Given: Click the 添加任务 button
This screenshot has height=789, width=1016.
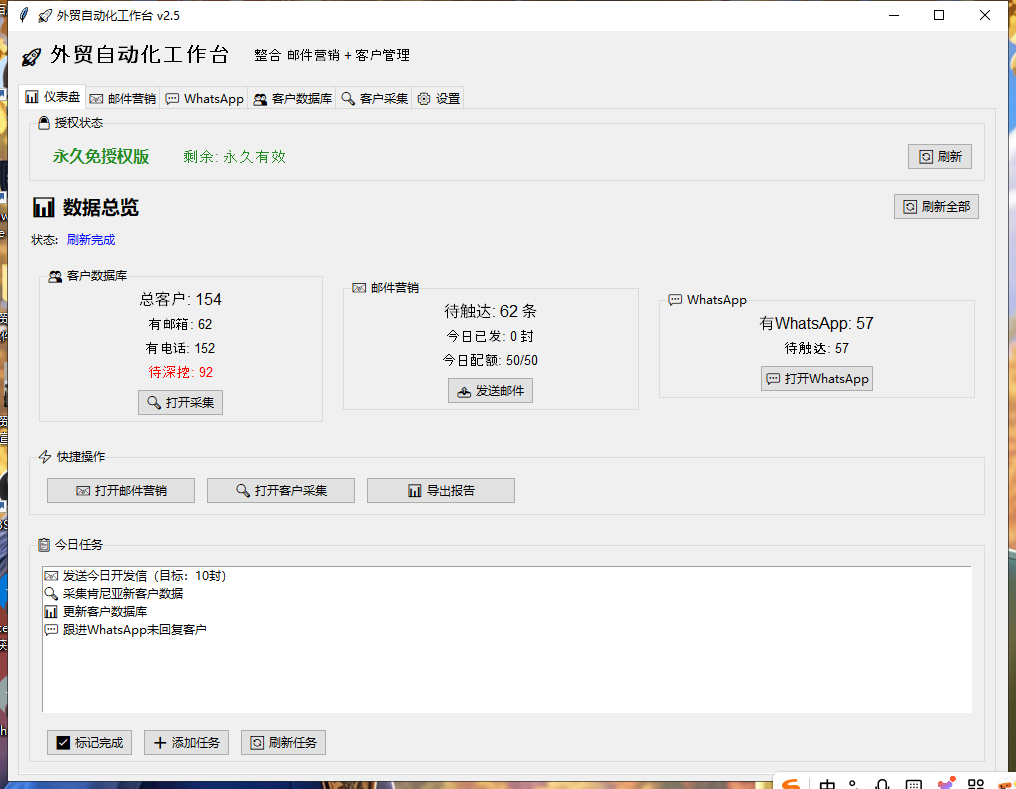Looking at the screenshot, I should 186,742.
